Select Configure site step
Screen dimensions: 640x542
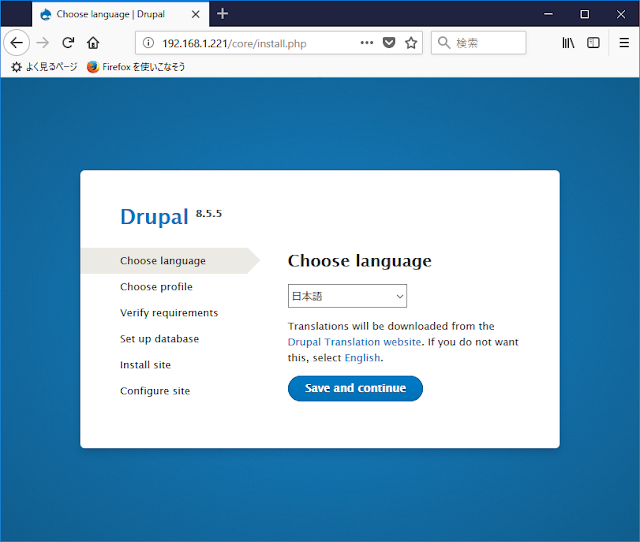coord(155,391)
